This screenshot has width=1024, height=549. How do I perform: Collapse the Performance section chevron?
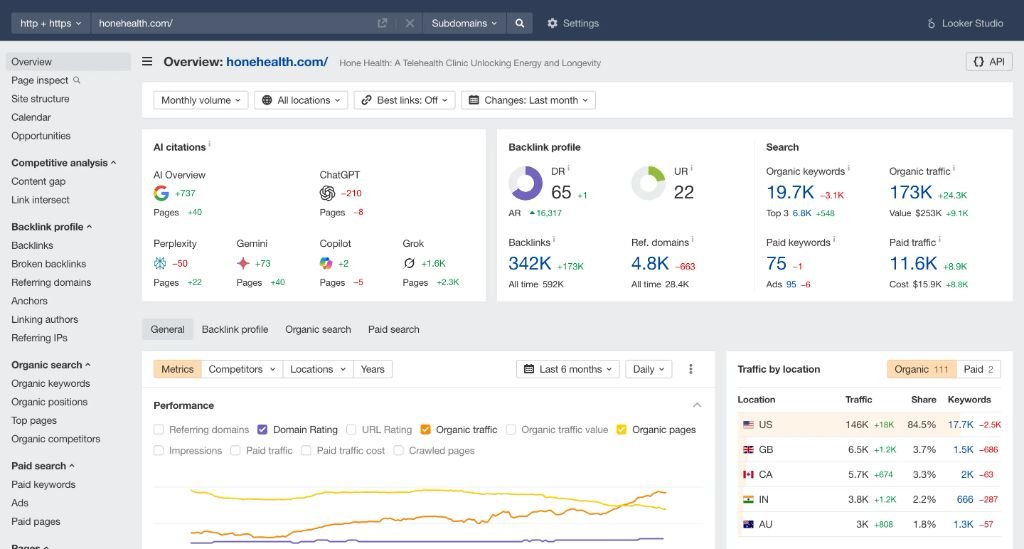tap(697, 405)
